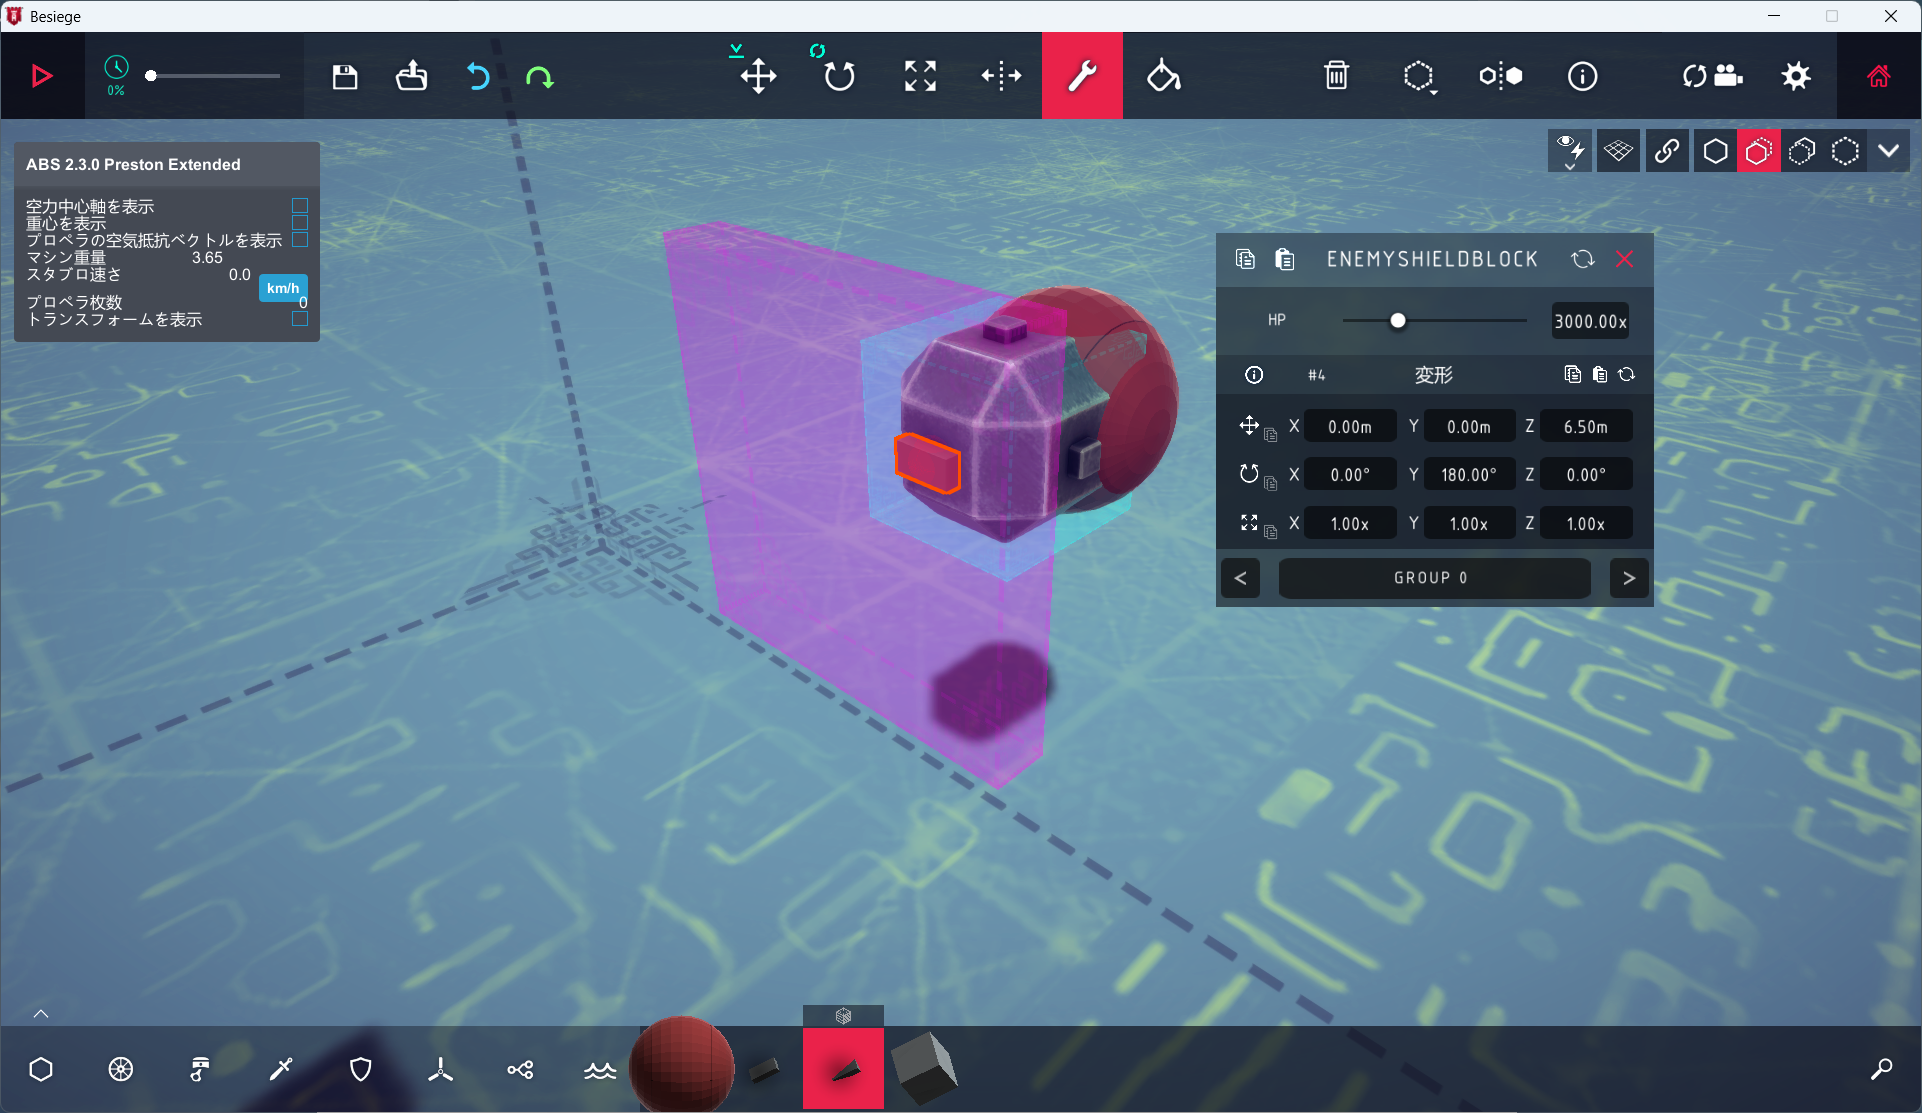Screen dimensions: 1922x1113
Task: Click the GROUP 0 button
Action: (x=1434, y=578)
